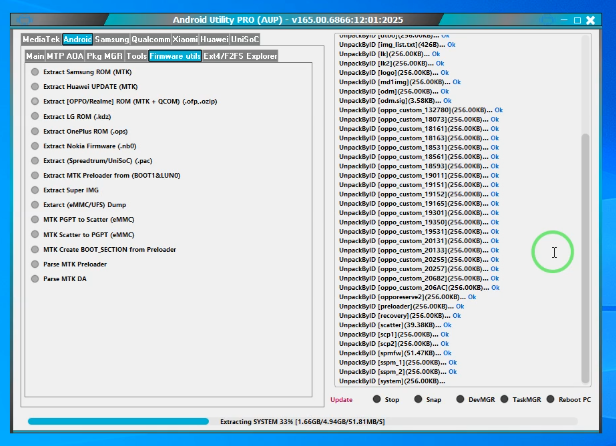Open the Ext4/F2FS Explorer sub-tab
The width and height of the screenshot is (616, 446).
click(240, 56)
